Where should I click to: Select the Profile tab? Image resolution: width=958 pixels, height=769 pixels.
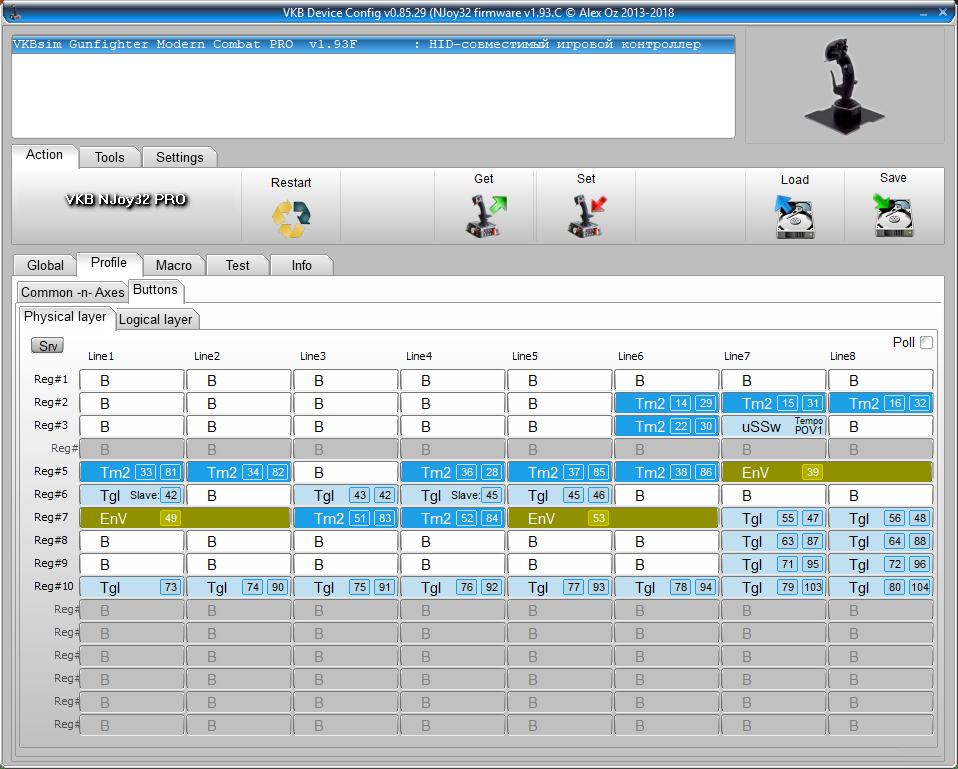coord(109,263)
